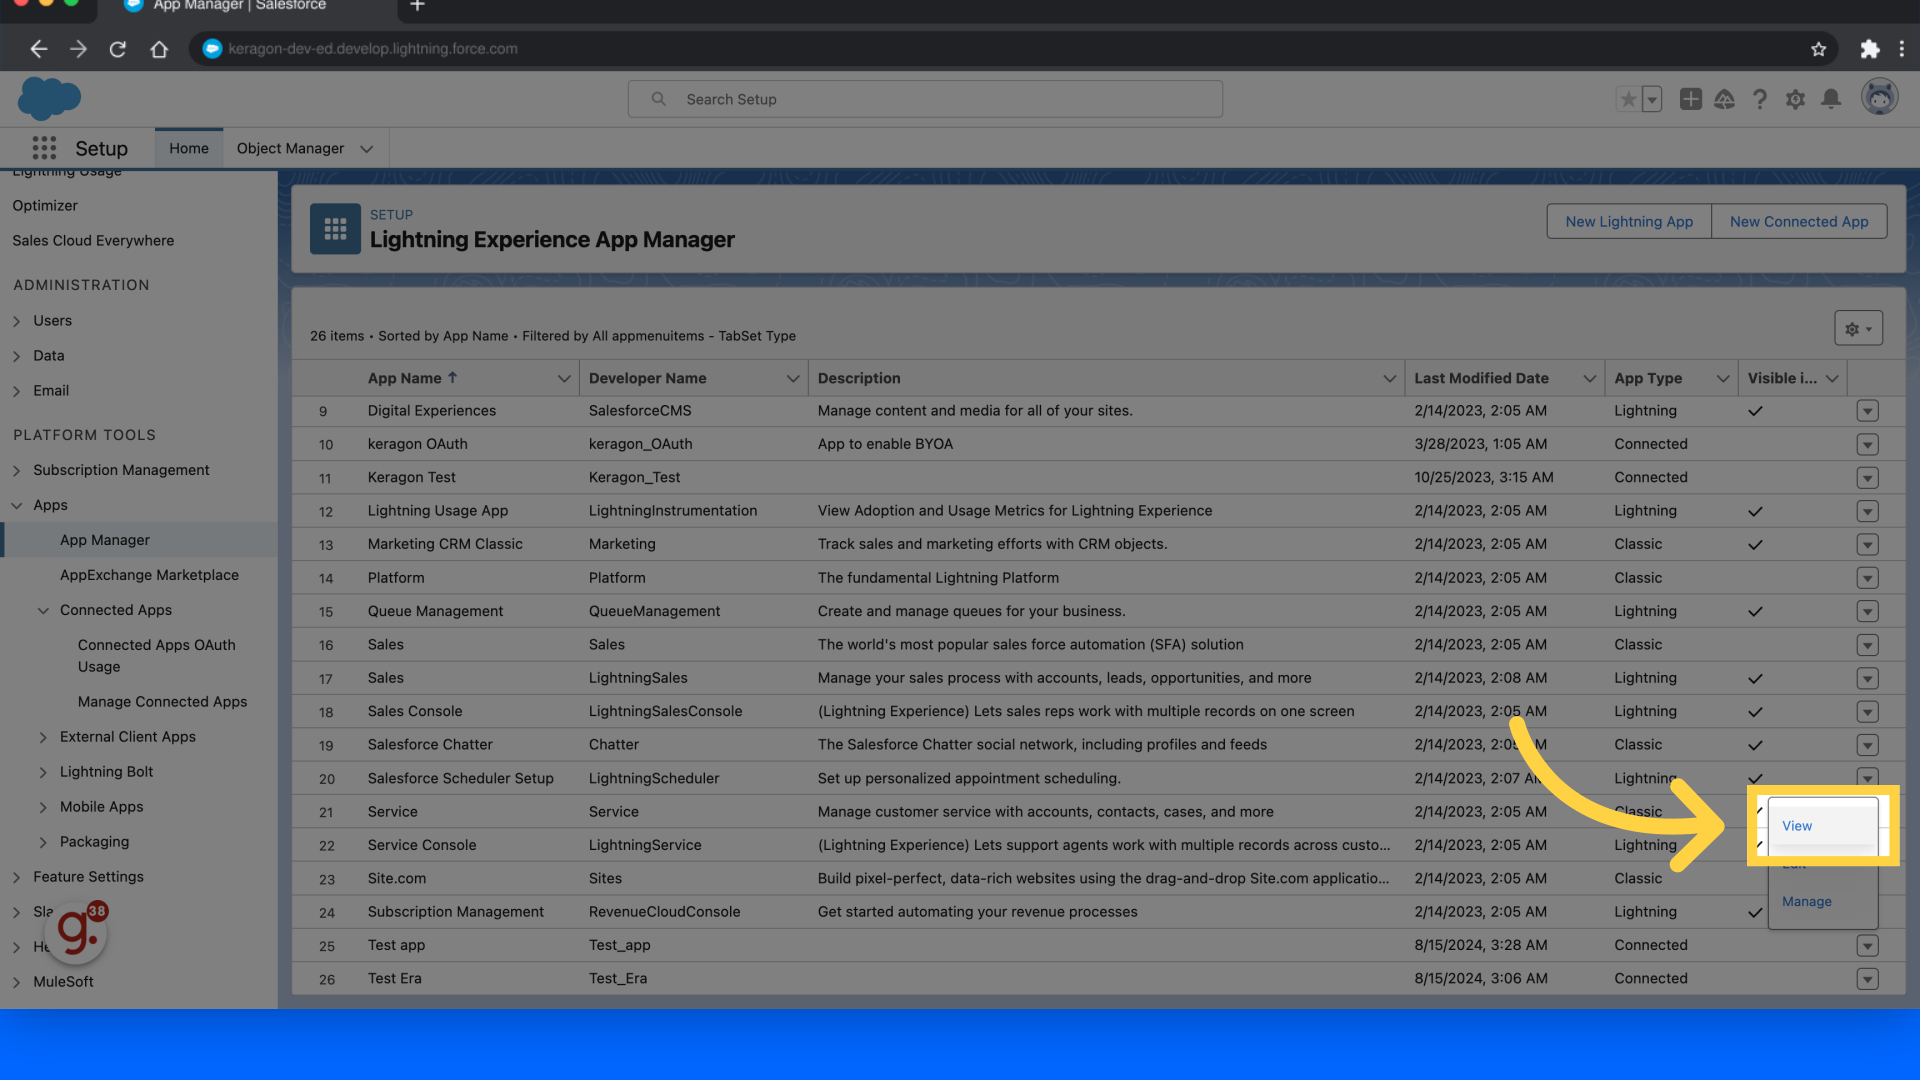Expand Lightning Bolt section
Viewport: 1920px width, 1080px height.
click(43, 772)
